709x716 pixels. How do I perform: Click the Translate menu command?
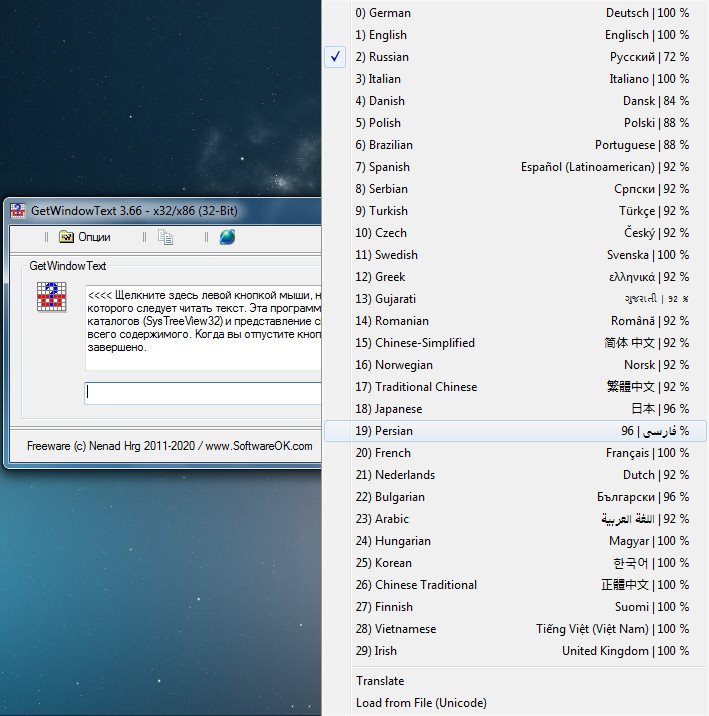pos(380,681)
